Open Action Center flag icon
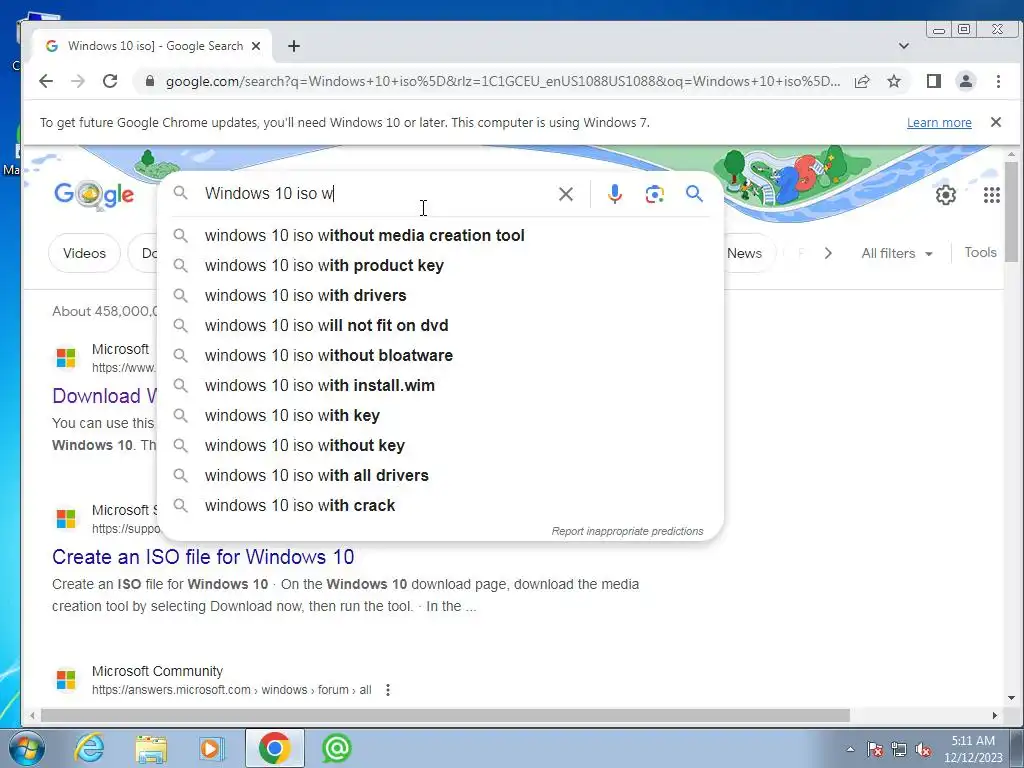Image resolution: width=1024 pixels, height=768 pixels. pos(875,750)
